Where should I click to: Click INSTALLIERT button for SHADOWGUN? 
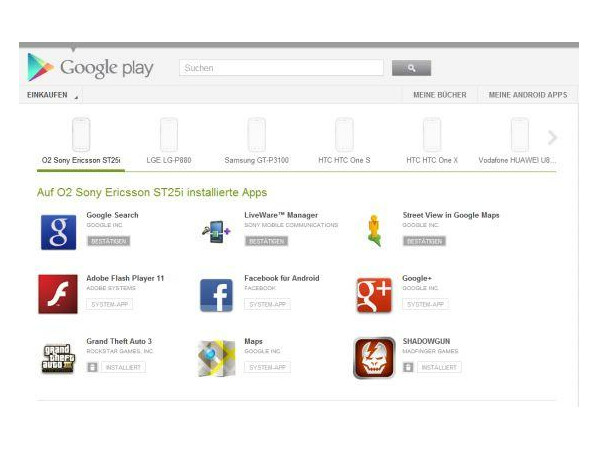[439, 367]
